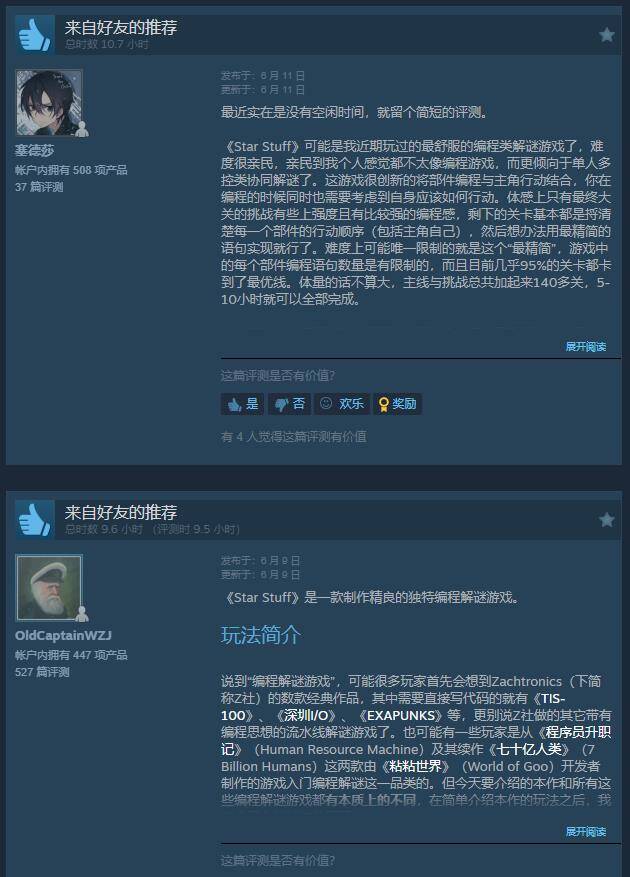The width and height of the screenshot is (630, 877).
Task: Expand the first review with 展开阅读
Action: click(585, 346)
